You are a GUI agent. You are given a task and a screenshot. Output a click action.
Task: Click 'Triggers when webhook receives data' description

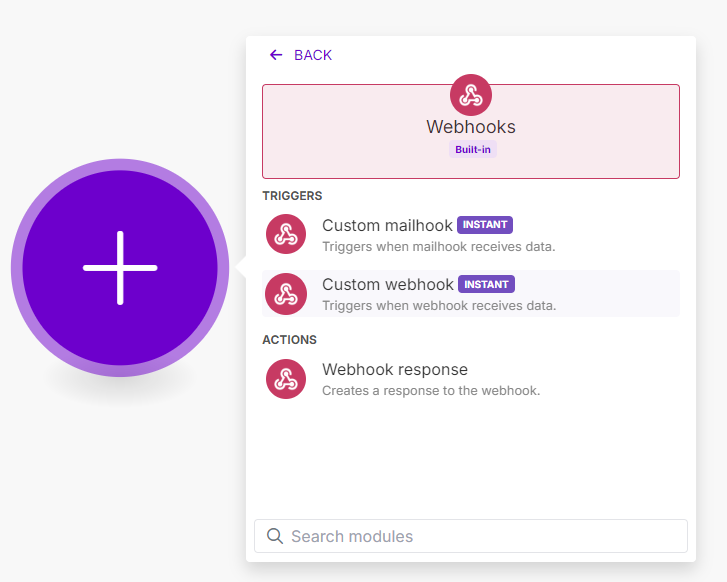(439, 306)
